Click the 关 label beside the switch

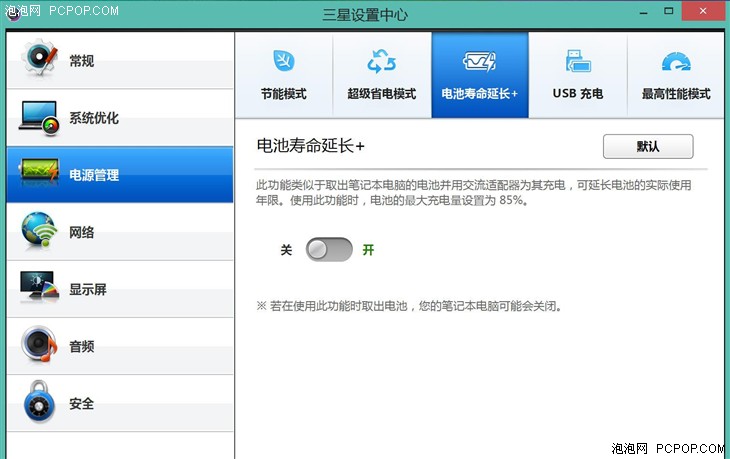click(286, 250)
